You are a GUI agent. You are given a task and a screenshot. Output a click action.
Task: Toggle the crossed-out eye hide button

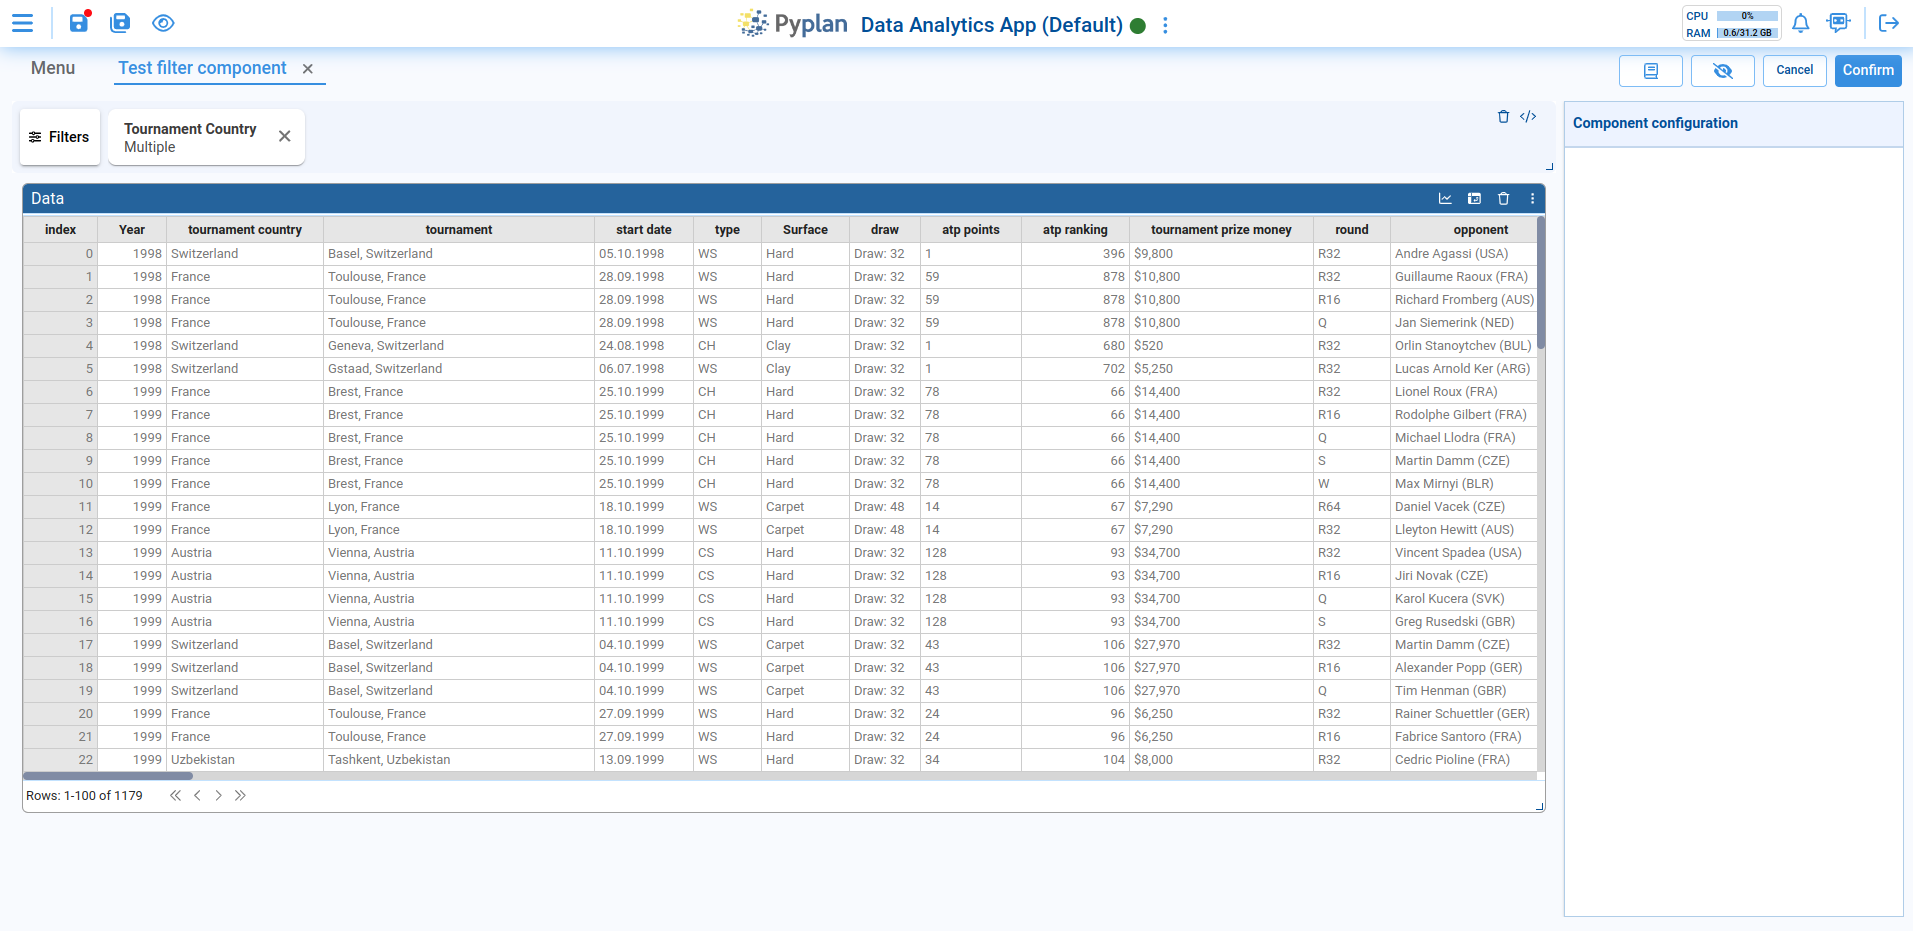1722,71
